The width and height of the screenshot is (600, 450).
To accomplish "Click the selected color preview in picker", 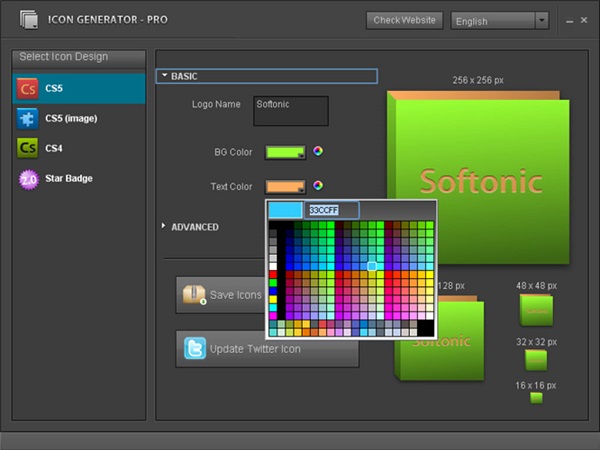I will coord(285,210).
